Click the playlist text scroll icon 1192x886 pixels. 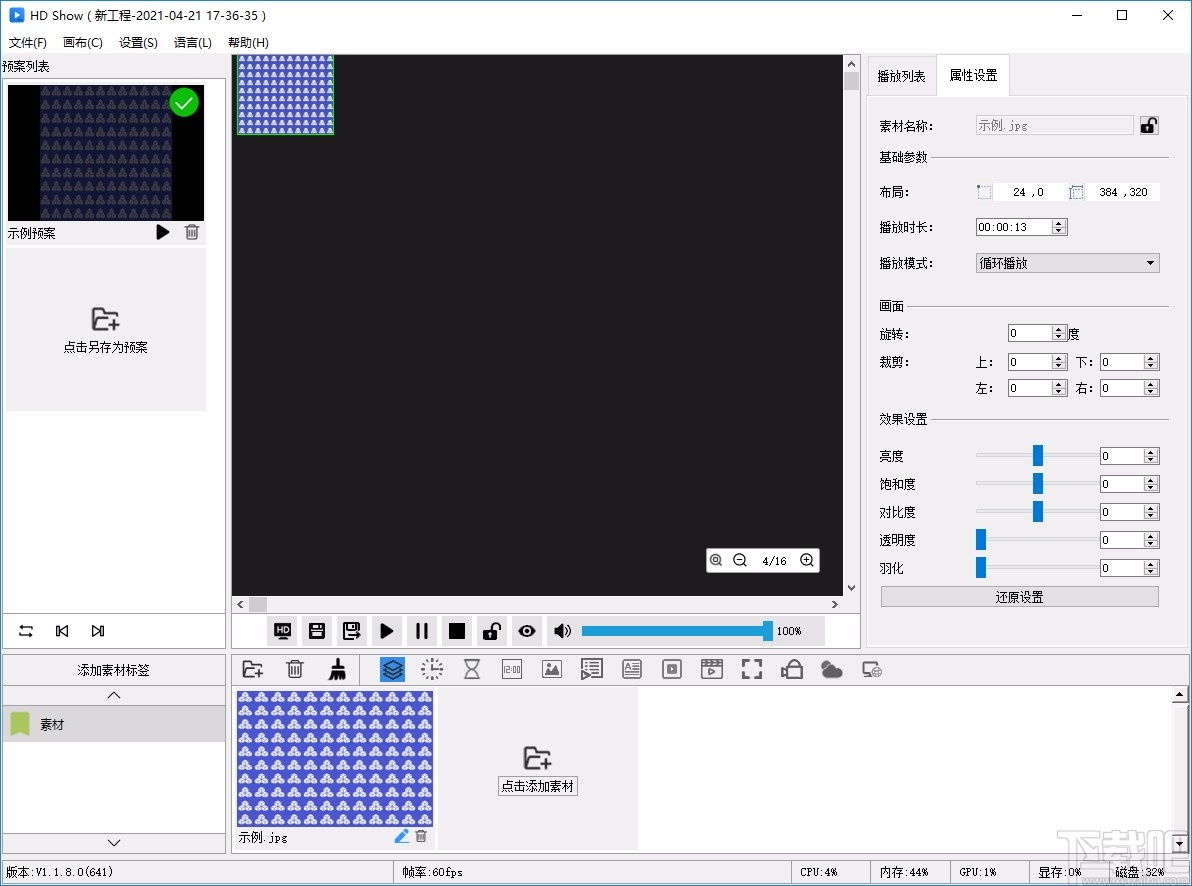pyautogui.click(x=591, y=669)
